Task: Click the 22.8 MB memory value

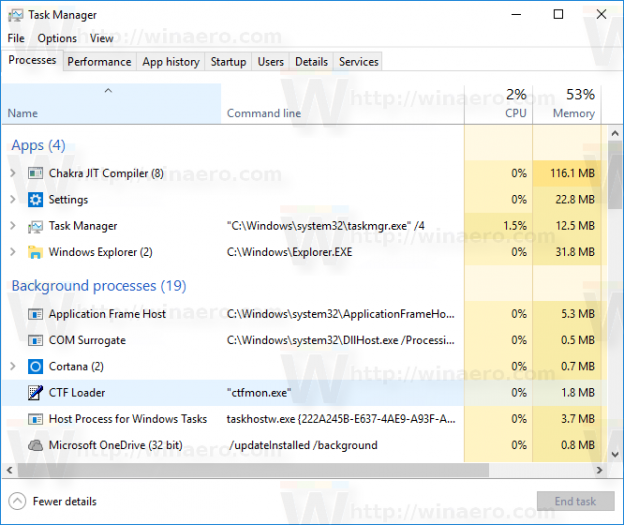Action: pos(575,199)
